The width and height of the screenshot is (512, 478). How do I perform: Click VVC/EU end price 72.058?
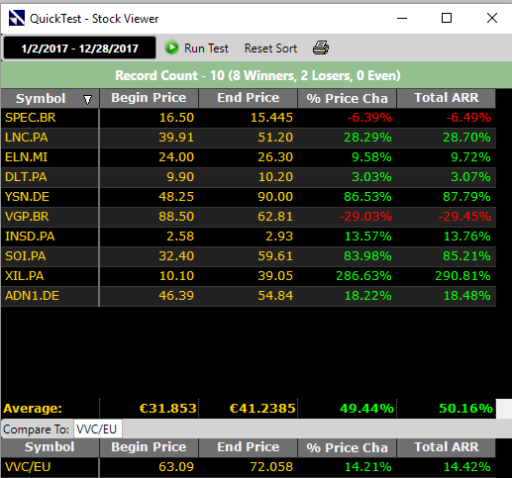coord(272,467)
